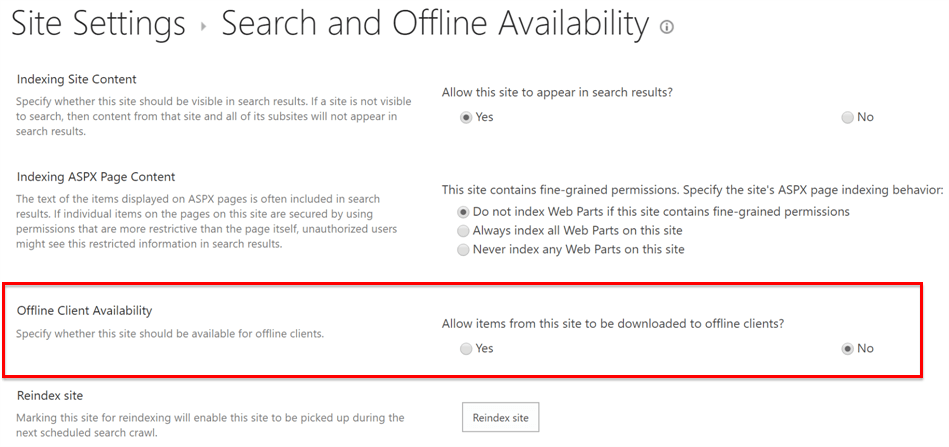This screenshot has width=949, height=447.
Task: Choose Never index any Web Parts
Action: 463,250
